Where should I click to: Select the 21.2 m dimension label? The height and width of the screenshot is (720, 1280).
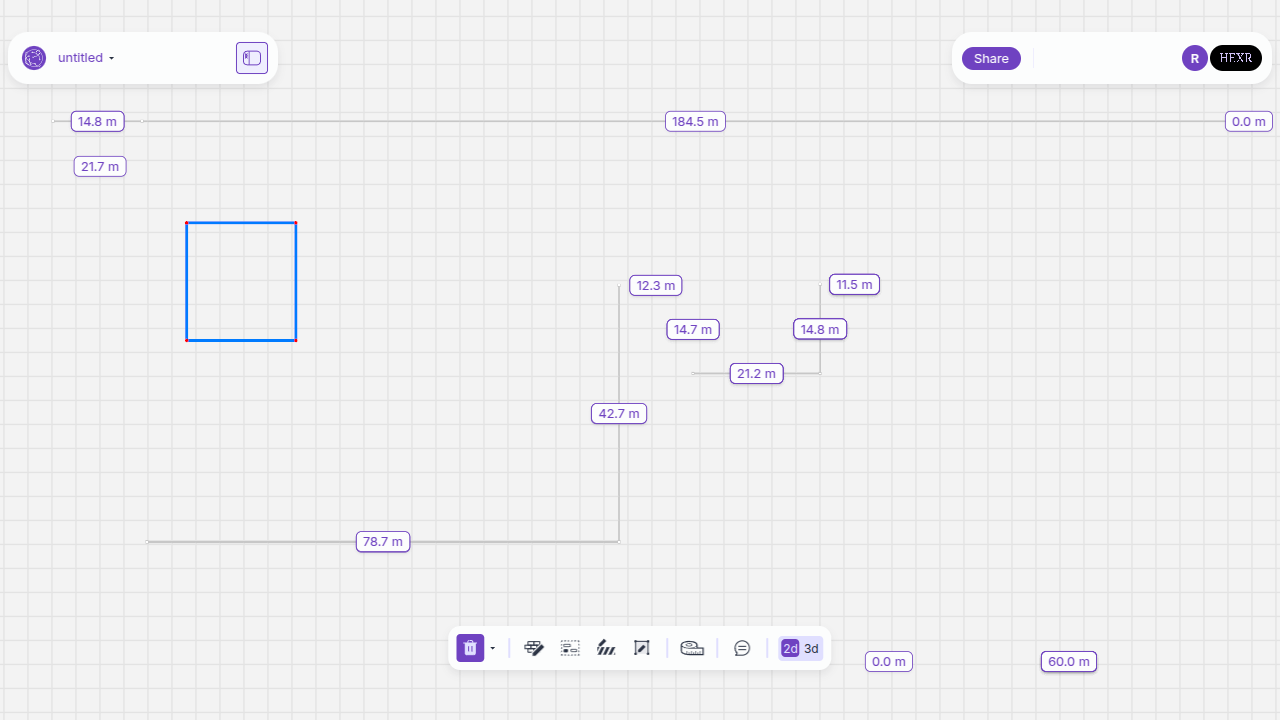click(x=756, y=373)
